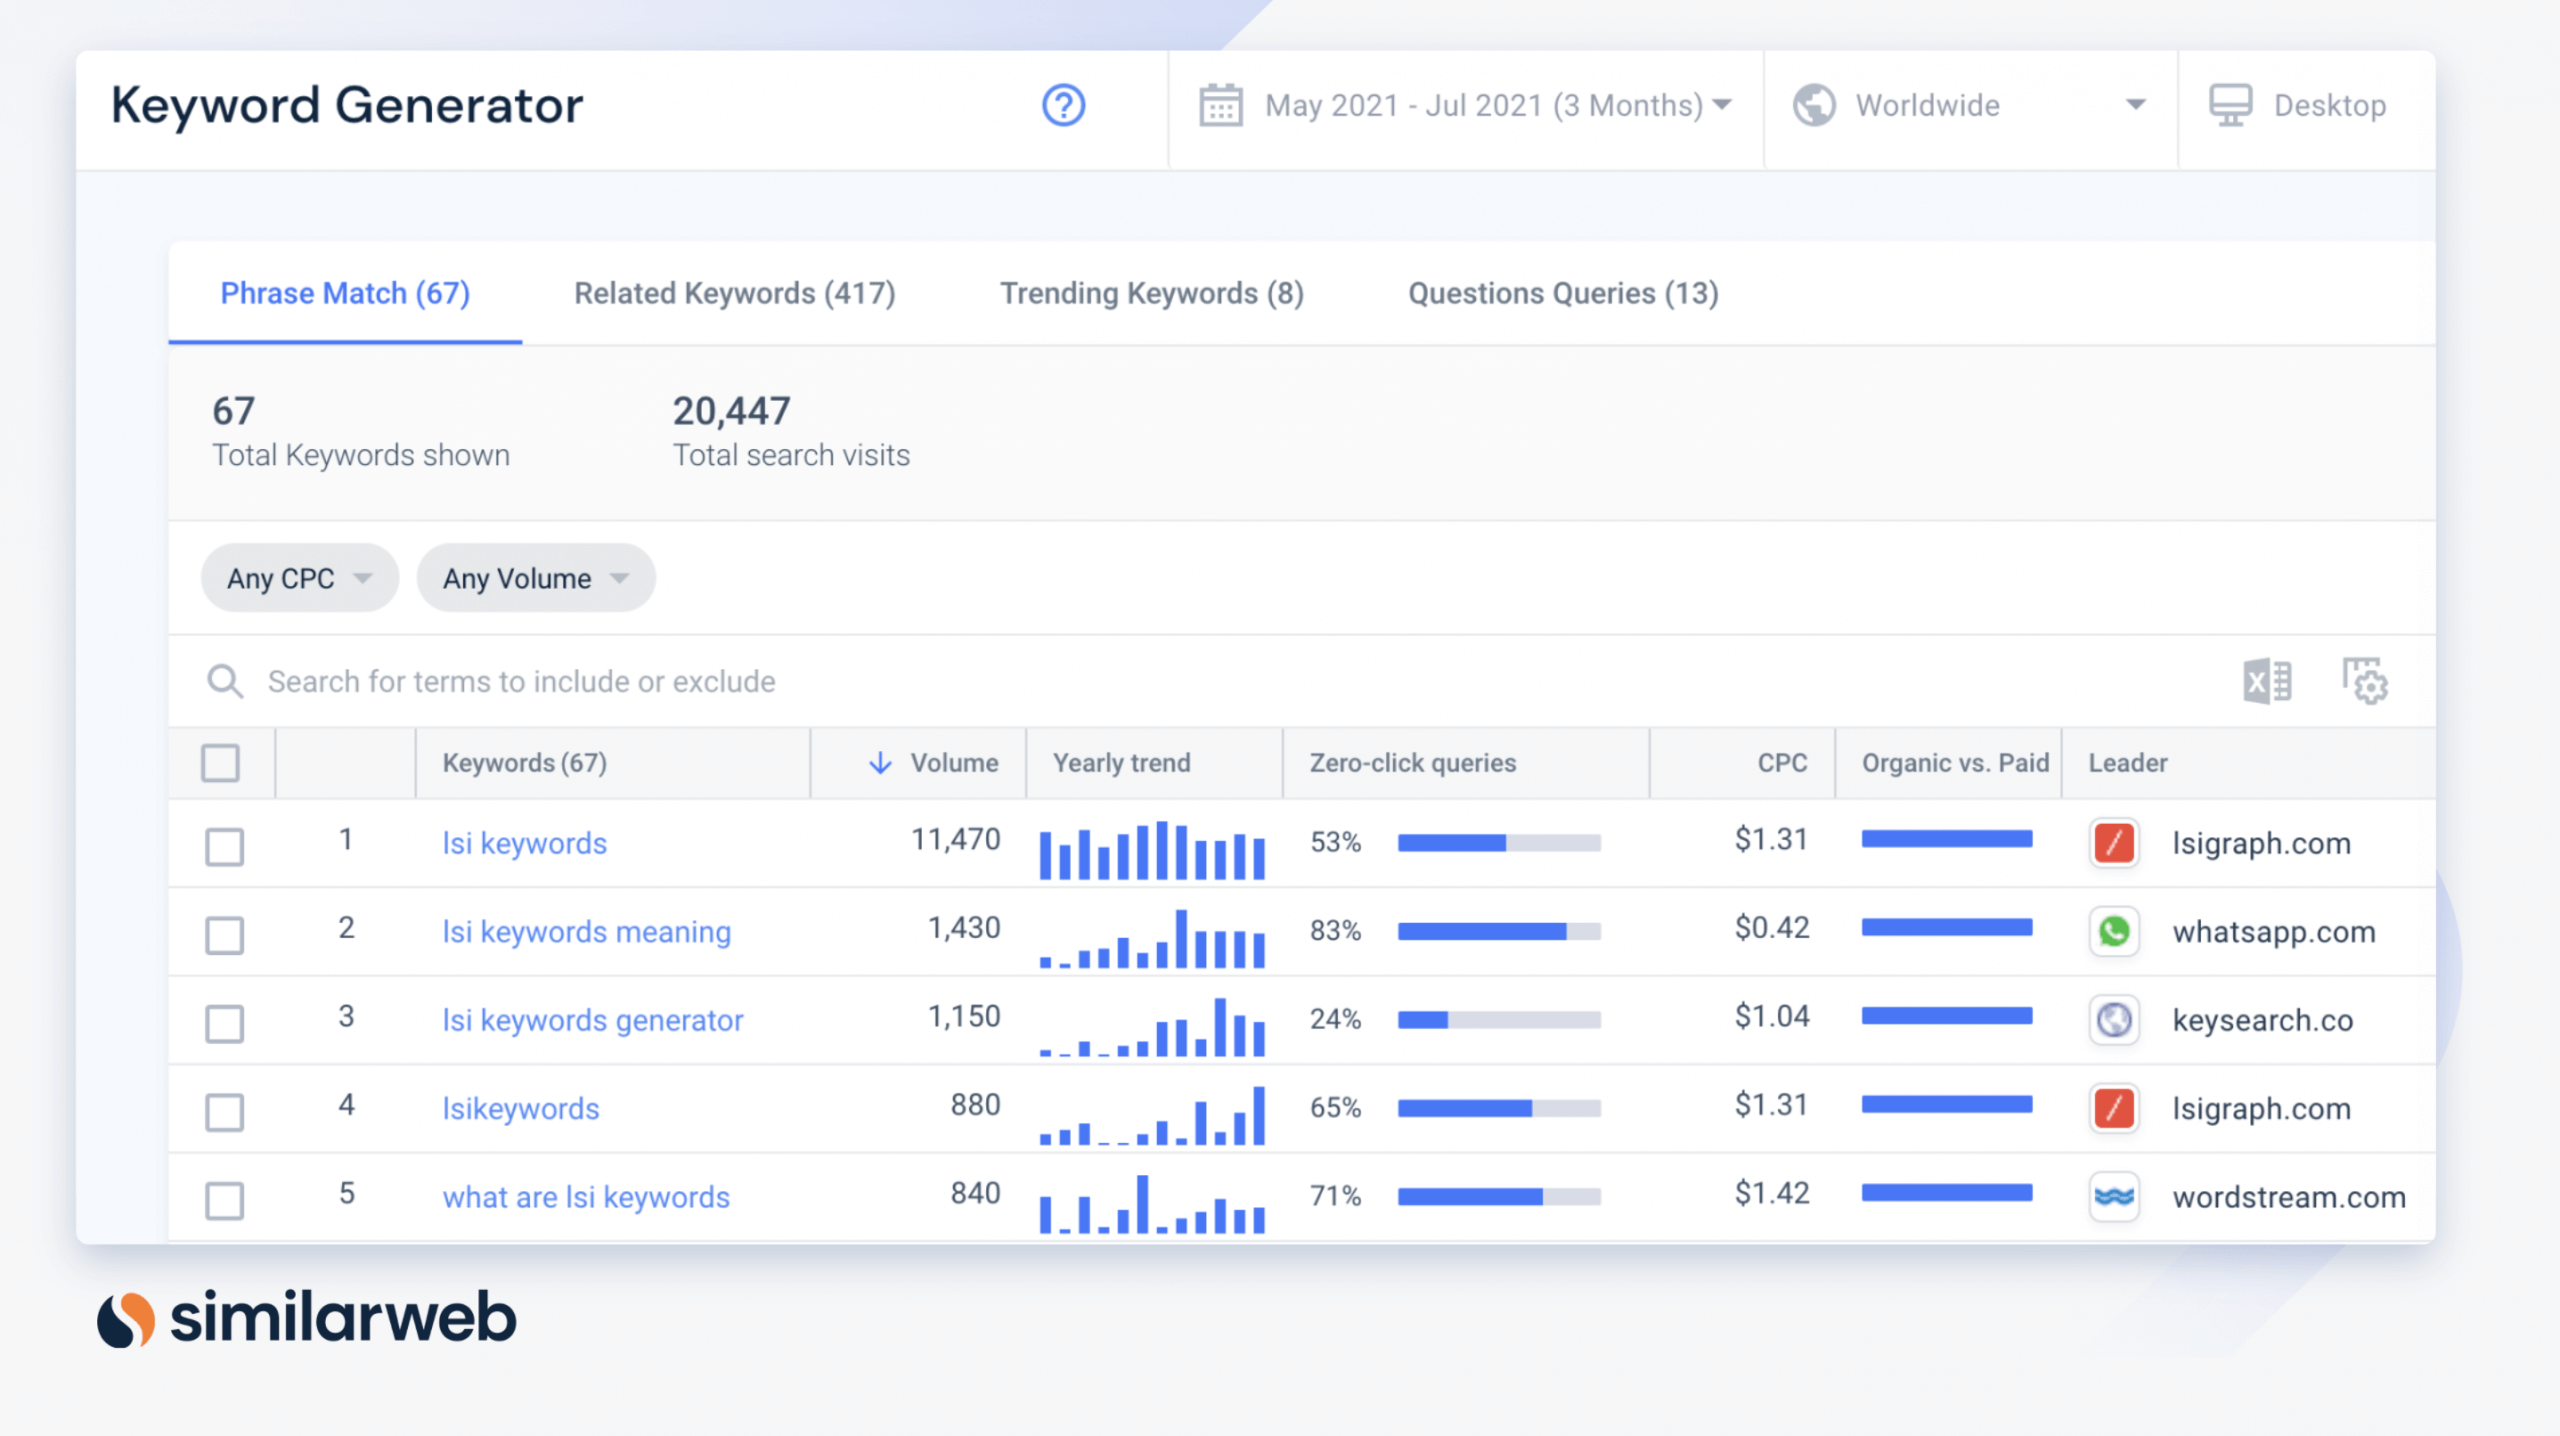Switch to Related Keywords (417) tab

click(x=737, y=294)
